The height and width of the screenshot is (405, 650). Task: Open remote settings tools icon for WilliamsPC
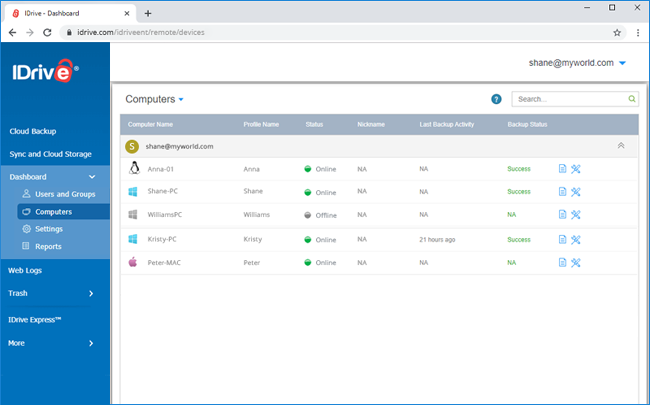click(575, 215)
